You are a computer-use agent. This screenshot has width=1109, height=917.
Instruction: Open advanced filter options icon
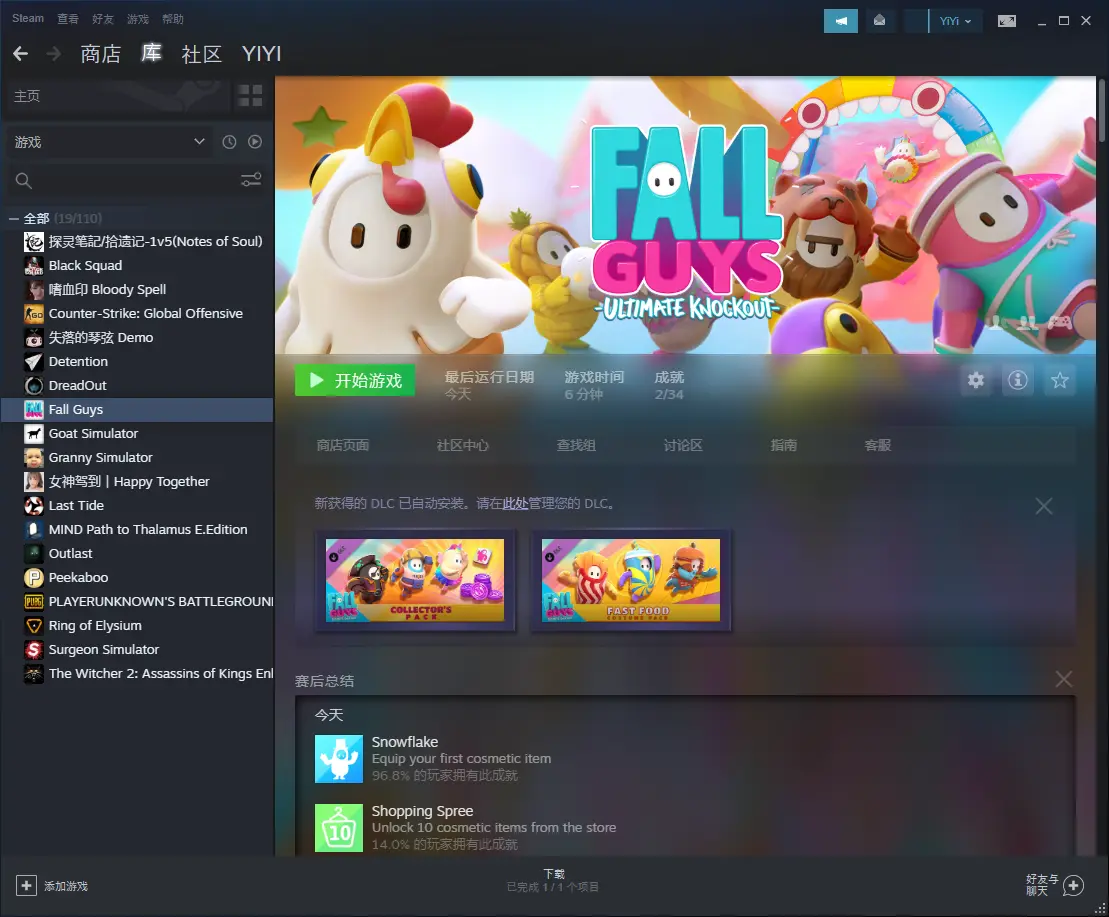coord(251,180)
